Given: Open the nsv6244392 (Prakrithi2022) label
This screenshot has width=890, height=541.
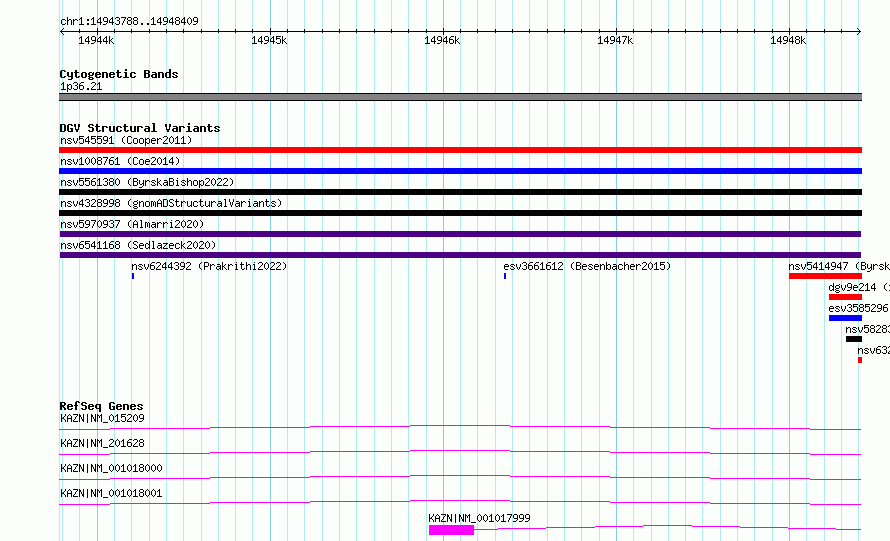Looking at the screenshot, I should point(209,266).
